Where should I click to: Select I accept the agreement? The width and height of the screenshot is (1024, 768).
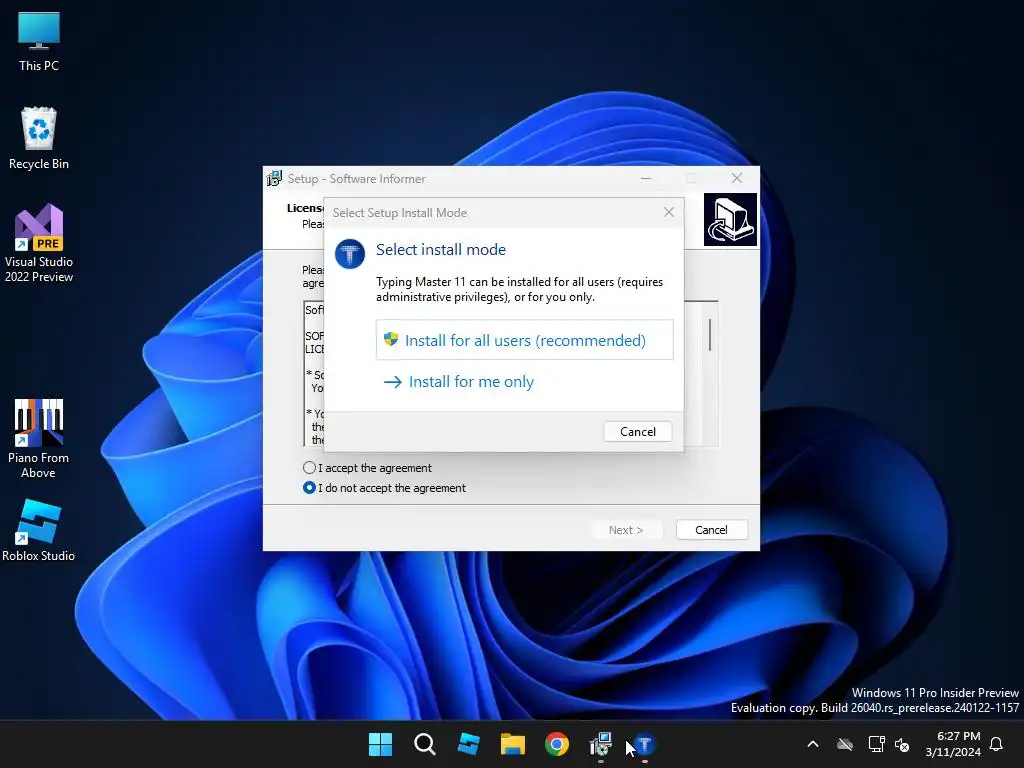(367, 468)
